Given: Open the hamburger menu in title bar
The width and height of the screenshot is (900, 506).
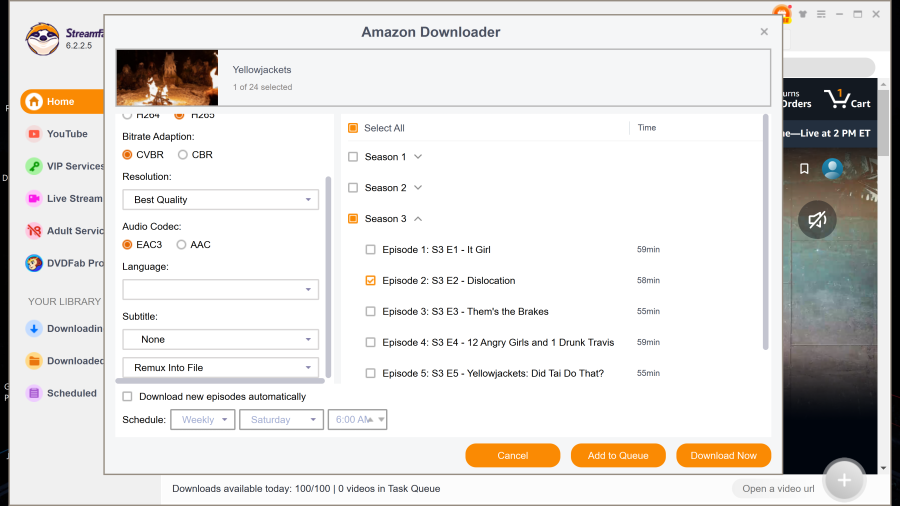Looking at the screenshot, I should (821, 14).
